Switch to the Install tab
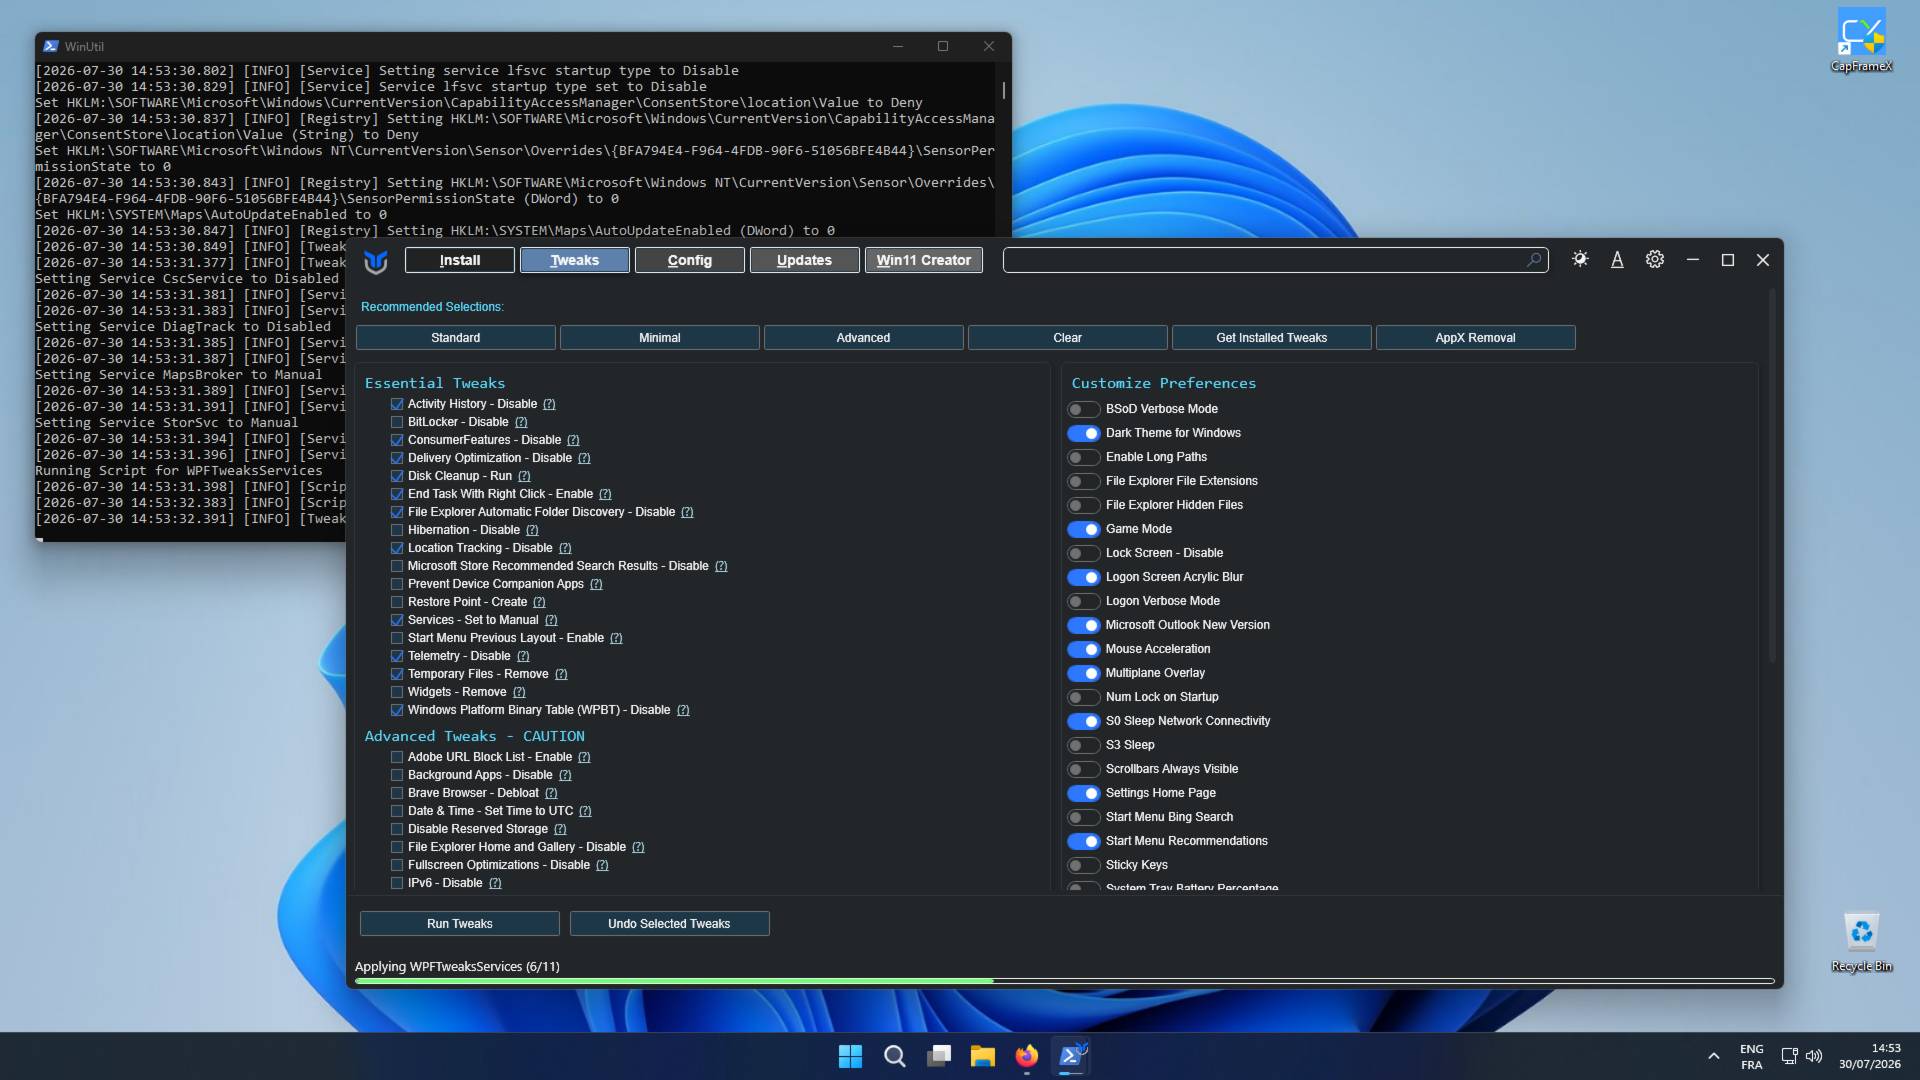The width and height of the screenshot is (1920, 1080). [x=460, y=260]
